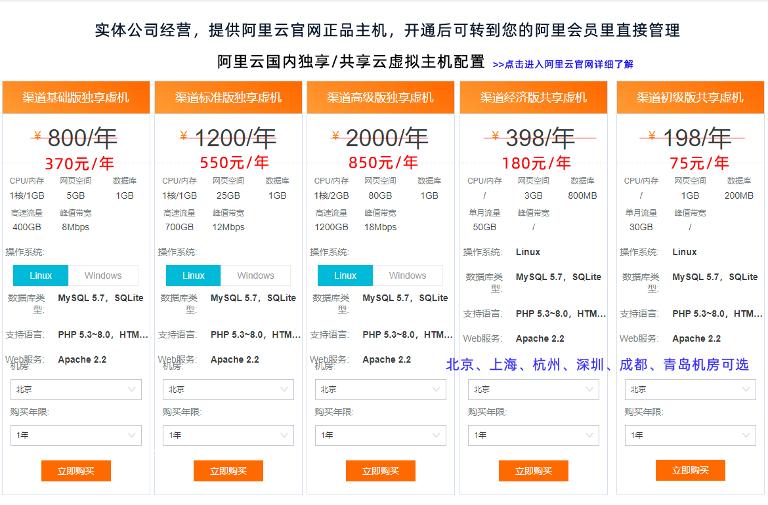Click the 80GB web space value
The width and height of the screenshot is (768, 505).
click(380, 195)
